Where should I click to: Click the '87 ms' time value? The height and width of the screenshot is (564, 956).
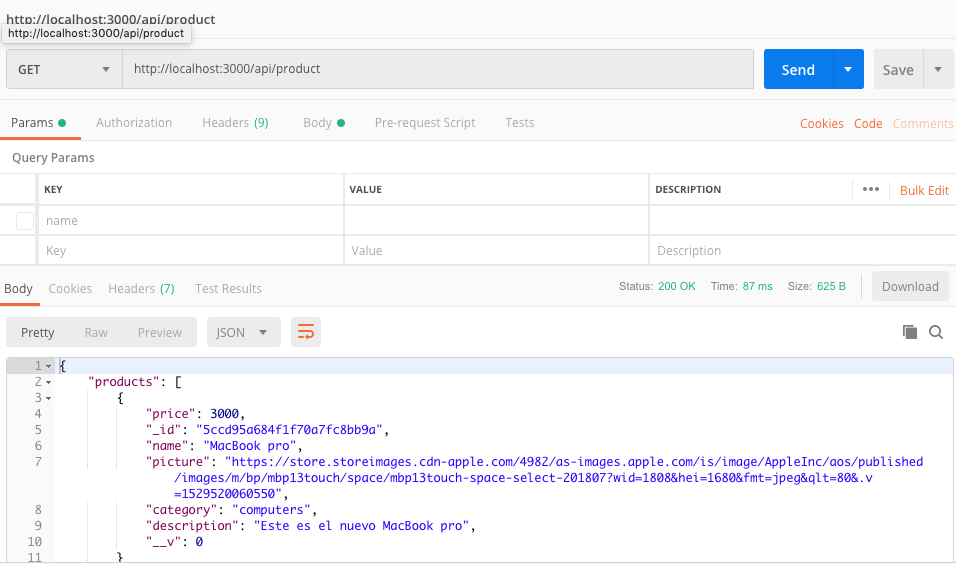757,286
